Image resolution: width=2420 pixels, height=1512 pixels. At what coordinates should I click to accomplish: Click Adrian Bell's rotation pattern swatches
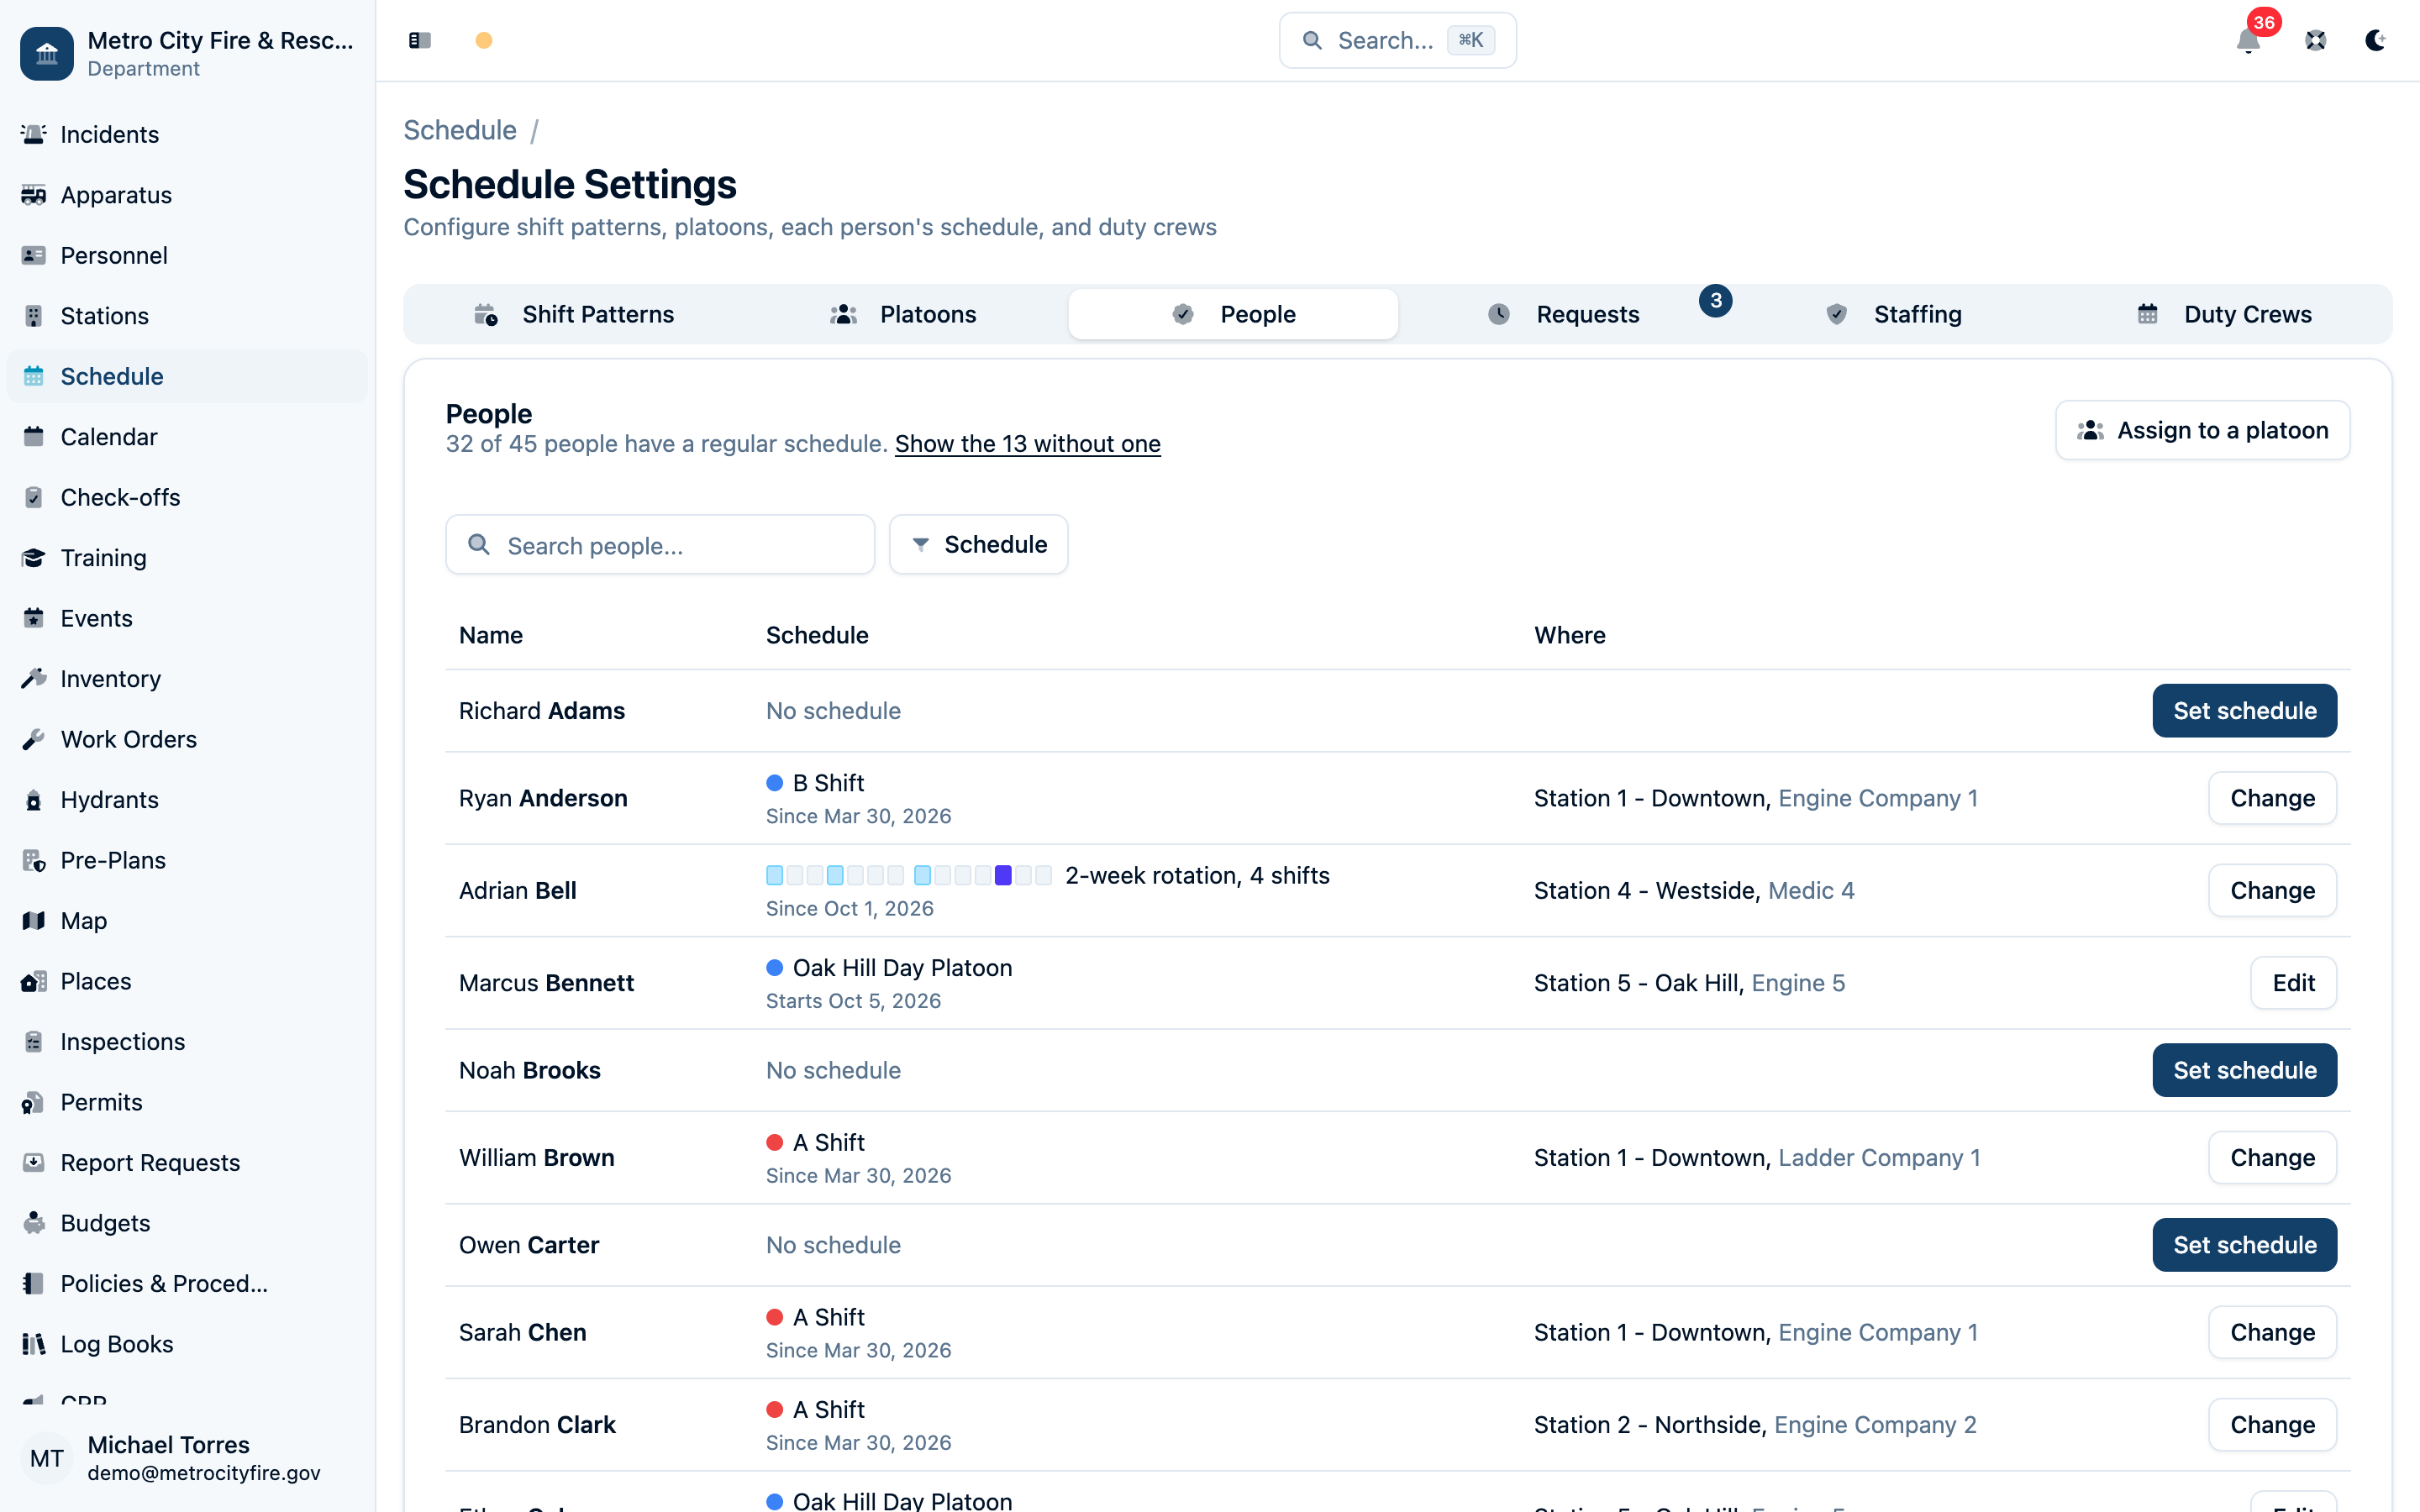(x=908, y=875)
